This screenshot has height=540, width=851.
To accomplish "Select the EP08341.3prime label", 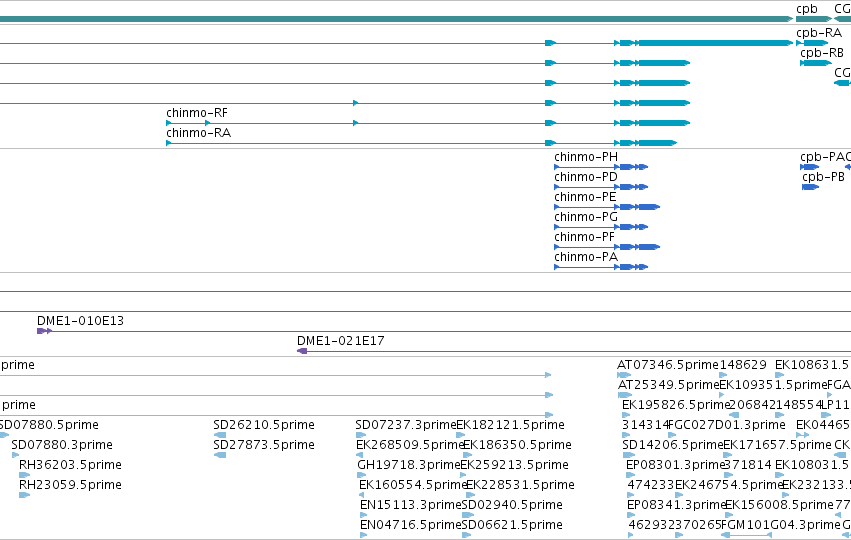I will pos(676,505).
